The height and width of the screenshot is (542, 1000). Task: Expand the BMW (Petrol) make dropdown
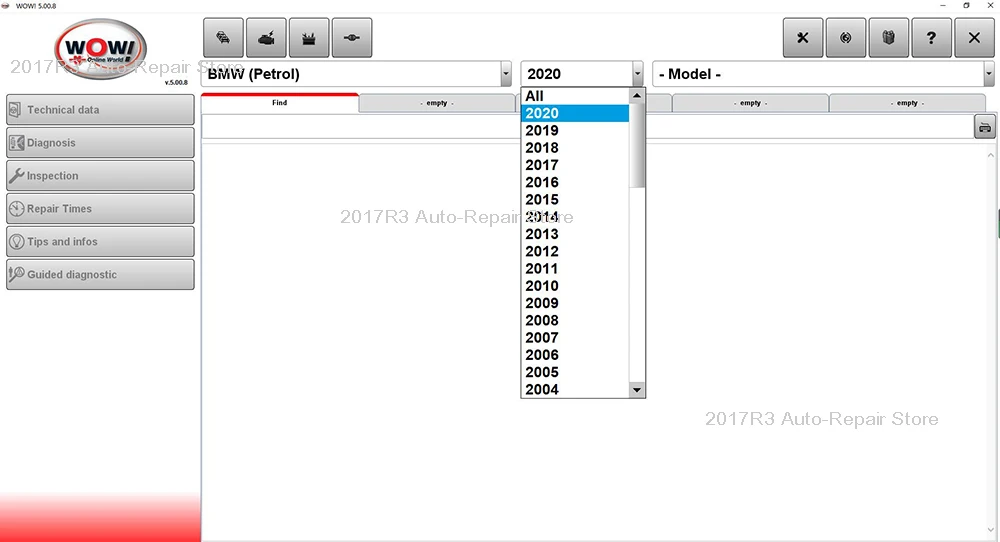[x=506, y=74]
